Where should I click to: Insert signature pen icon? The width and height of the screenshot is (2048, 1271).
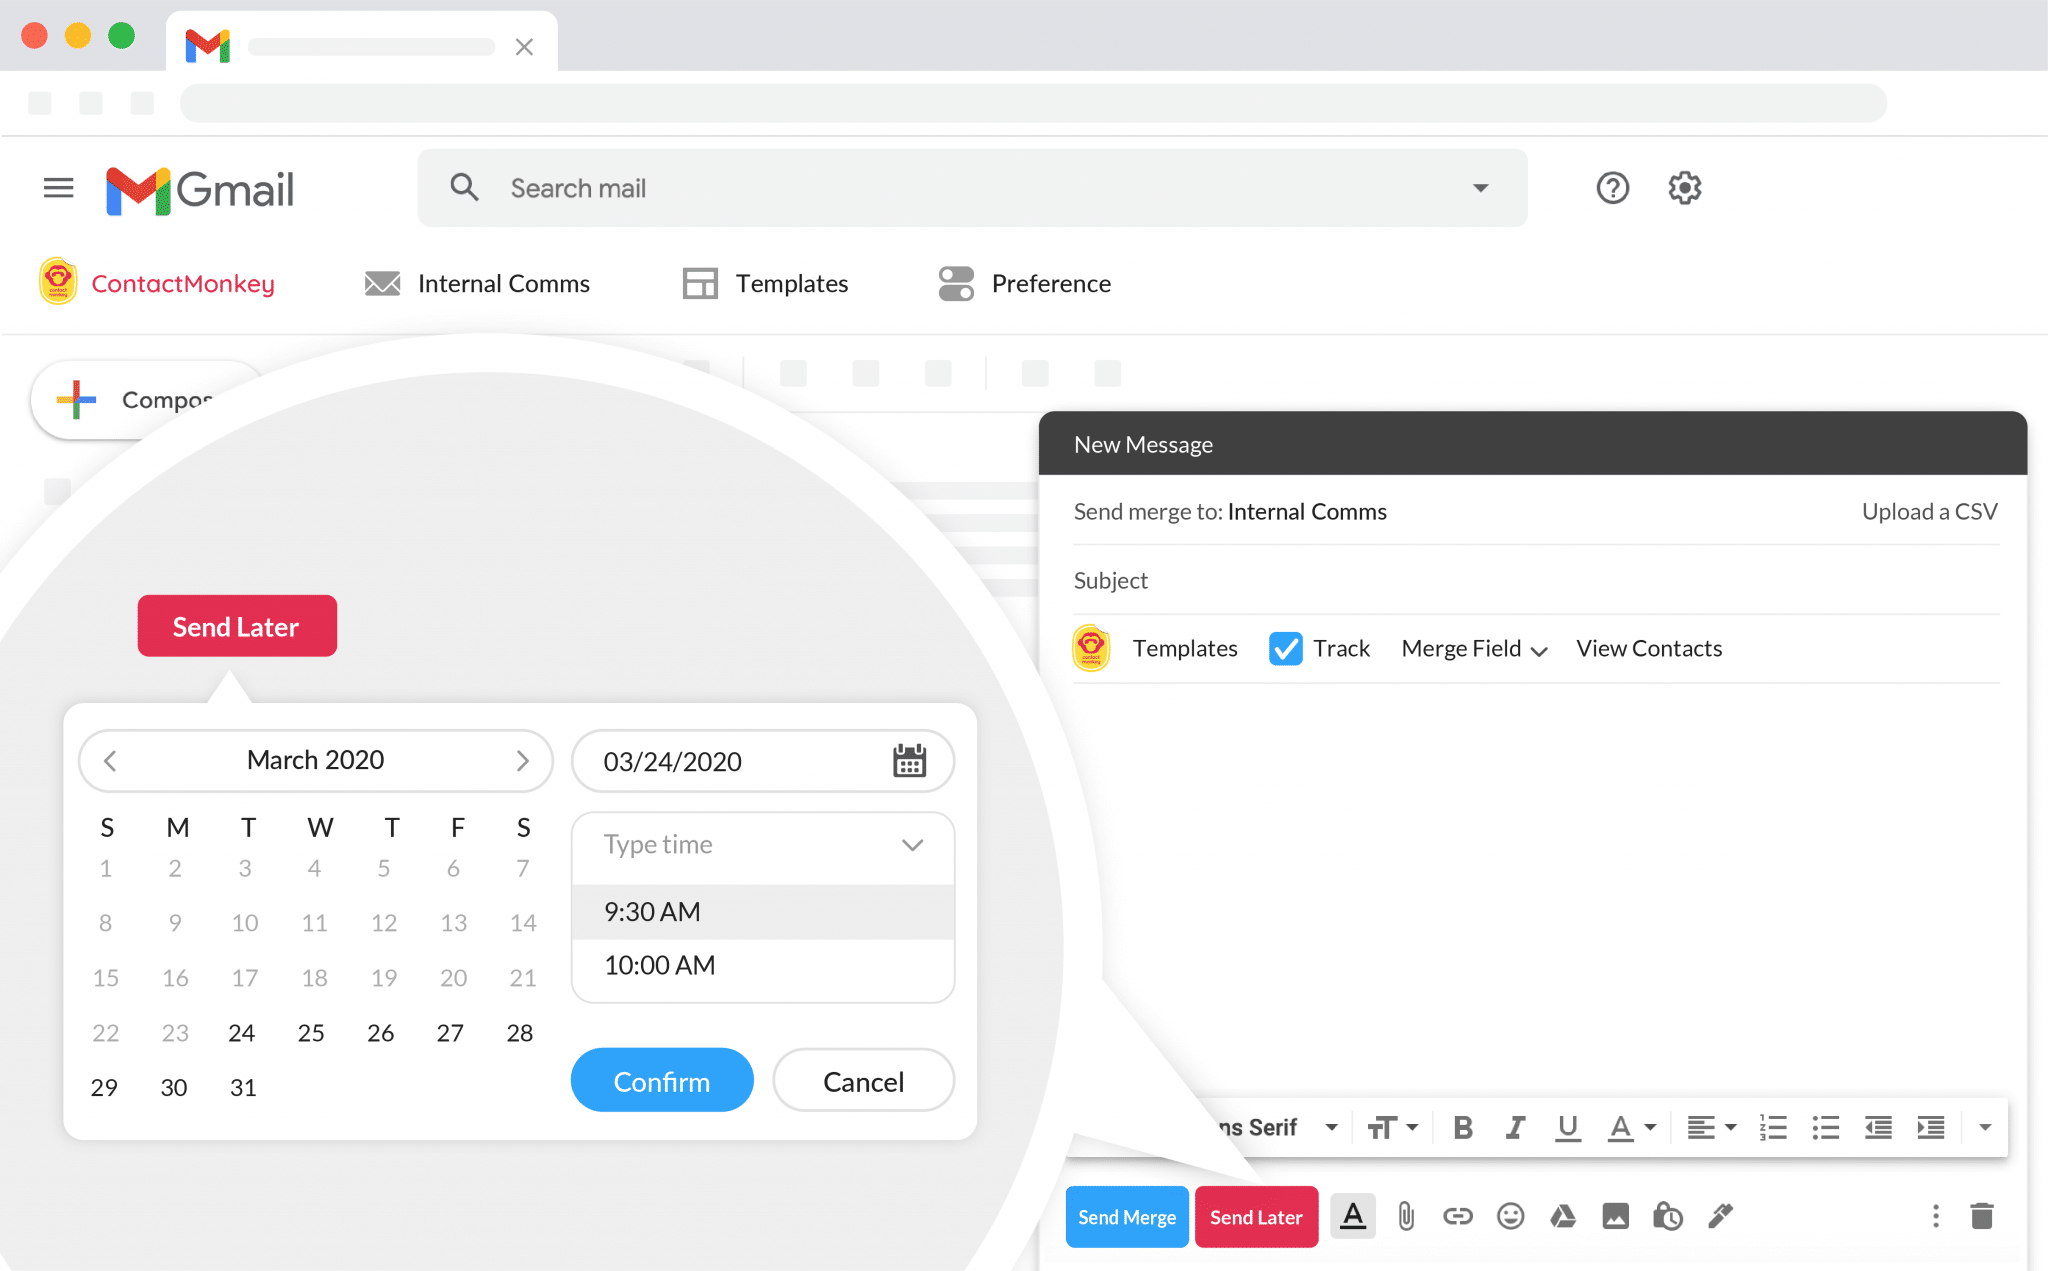pos(1720,1216)
